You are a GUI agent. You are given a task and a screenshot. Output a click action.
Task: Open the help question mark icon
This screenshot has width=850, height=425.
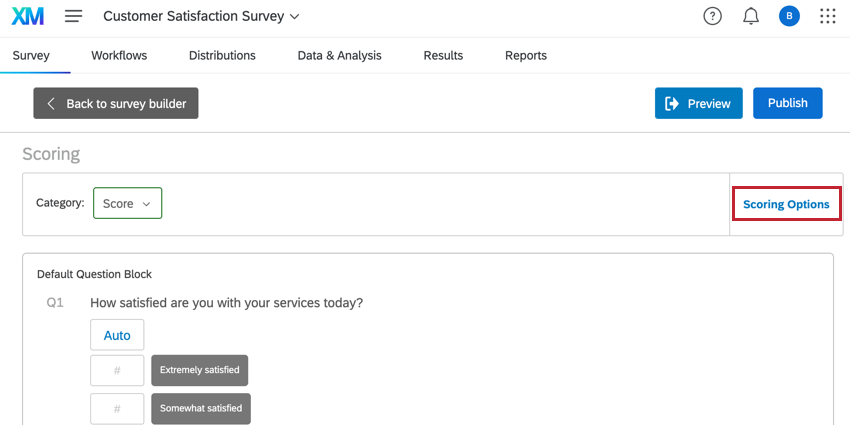click(x=712, y=17)
